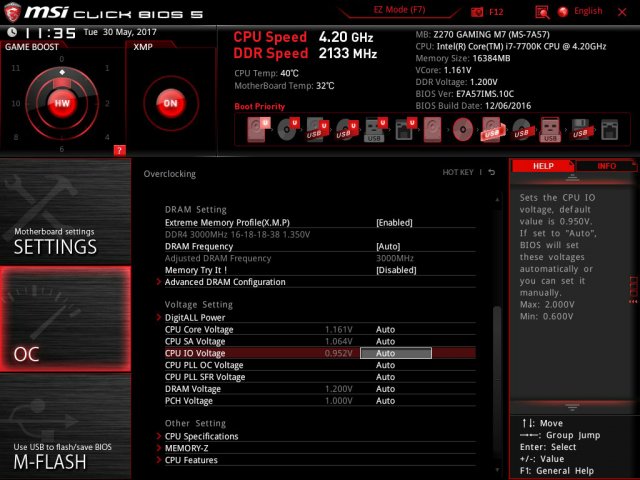The width and height of the screenshot is (640, 480).
Task: Select the UEFI hard disk boot device icon
Action: click(x=258, y=129)
